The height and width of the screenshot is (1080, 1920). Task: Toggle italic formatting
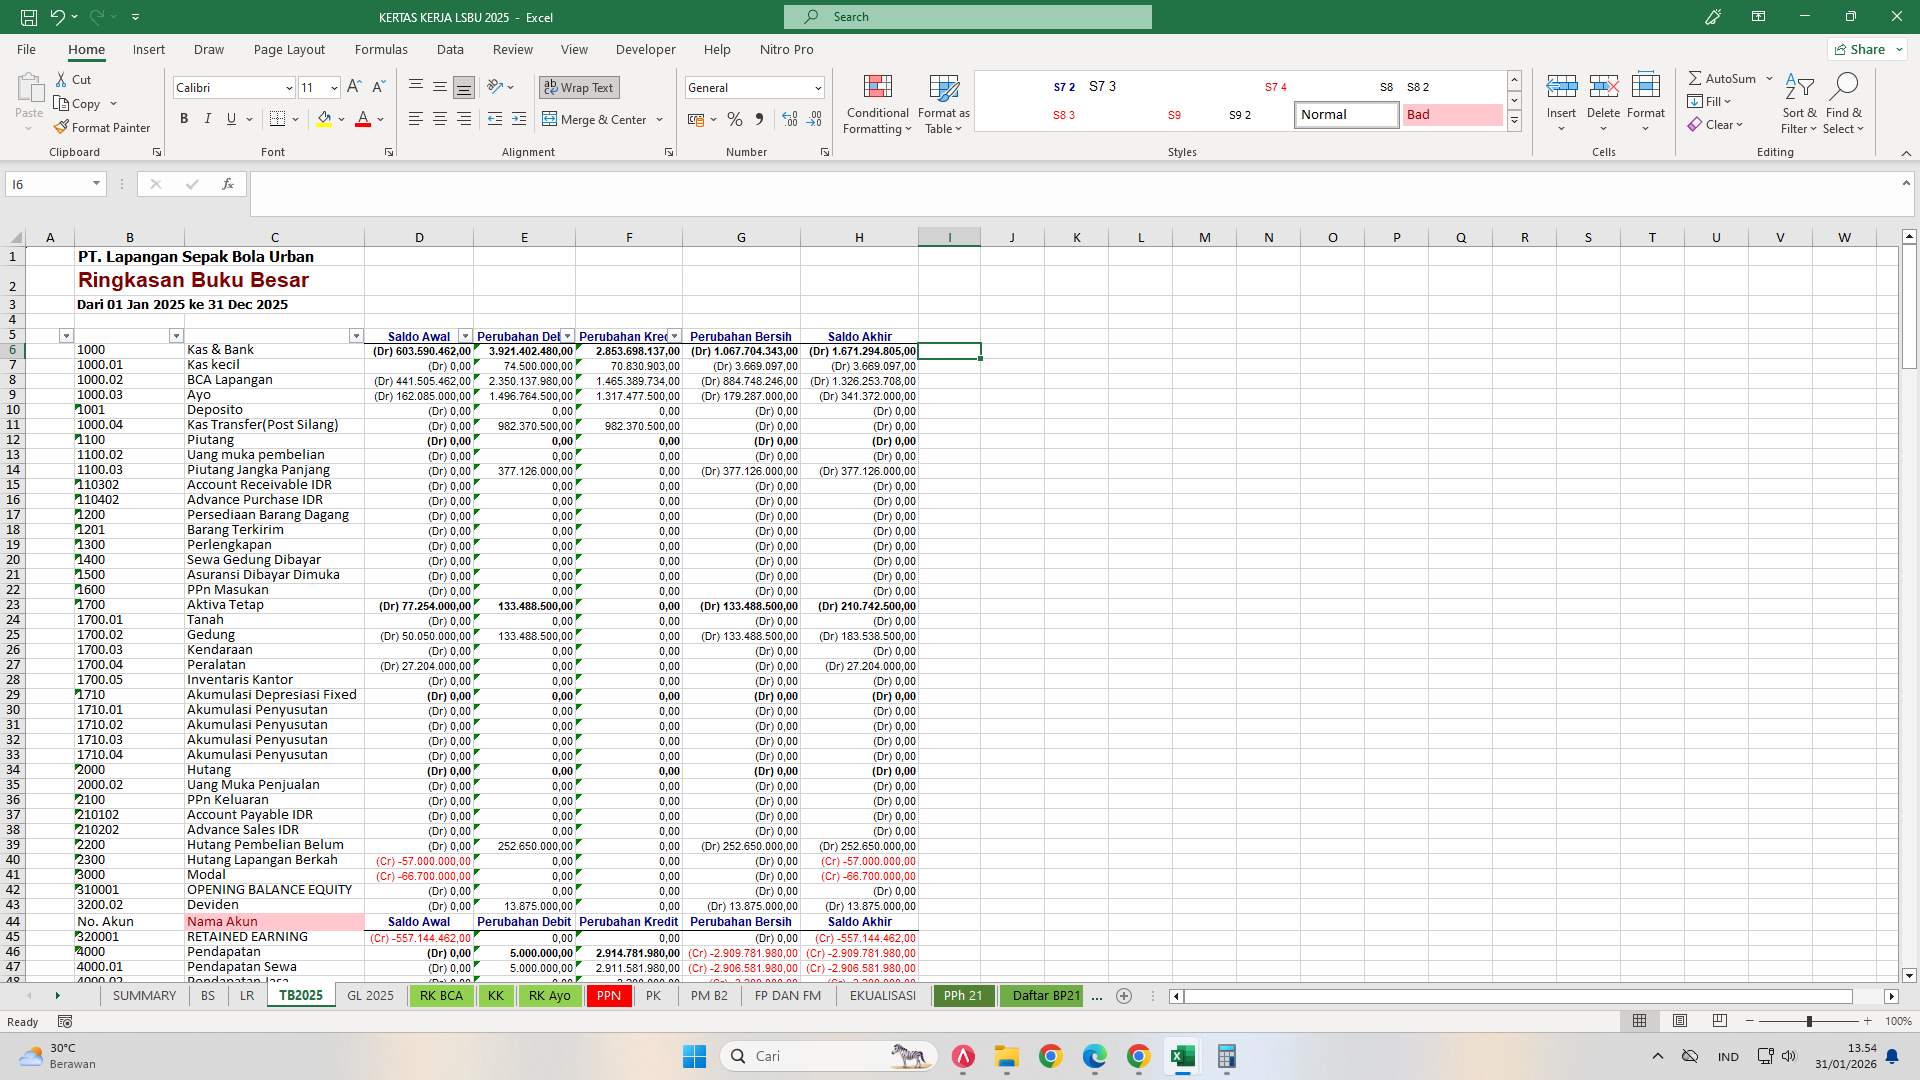coord(208,118)
